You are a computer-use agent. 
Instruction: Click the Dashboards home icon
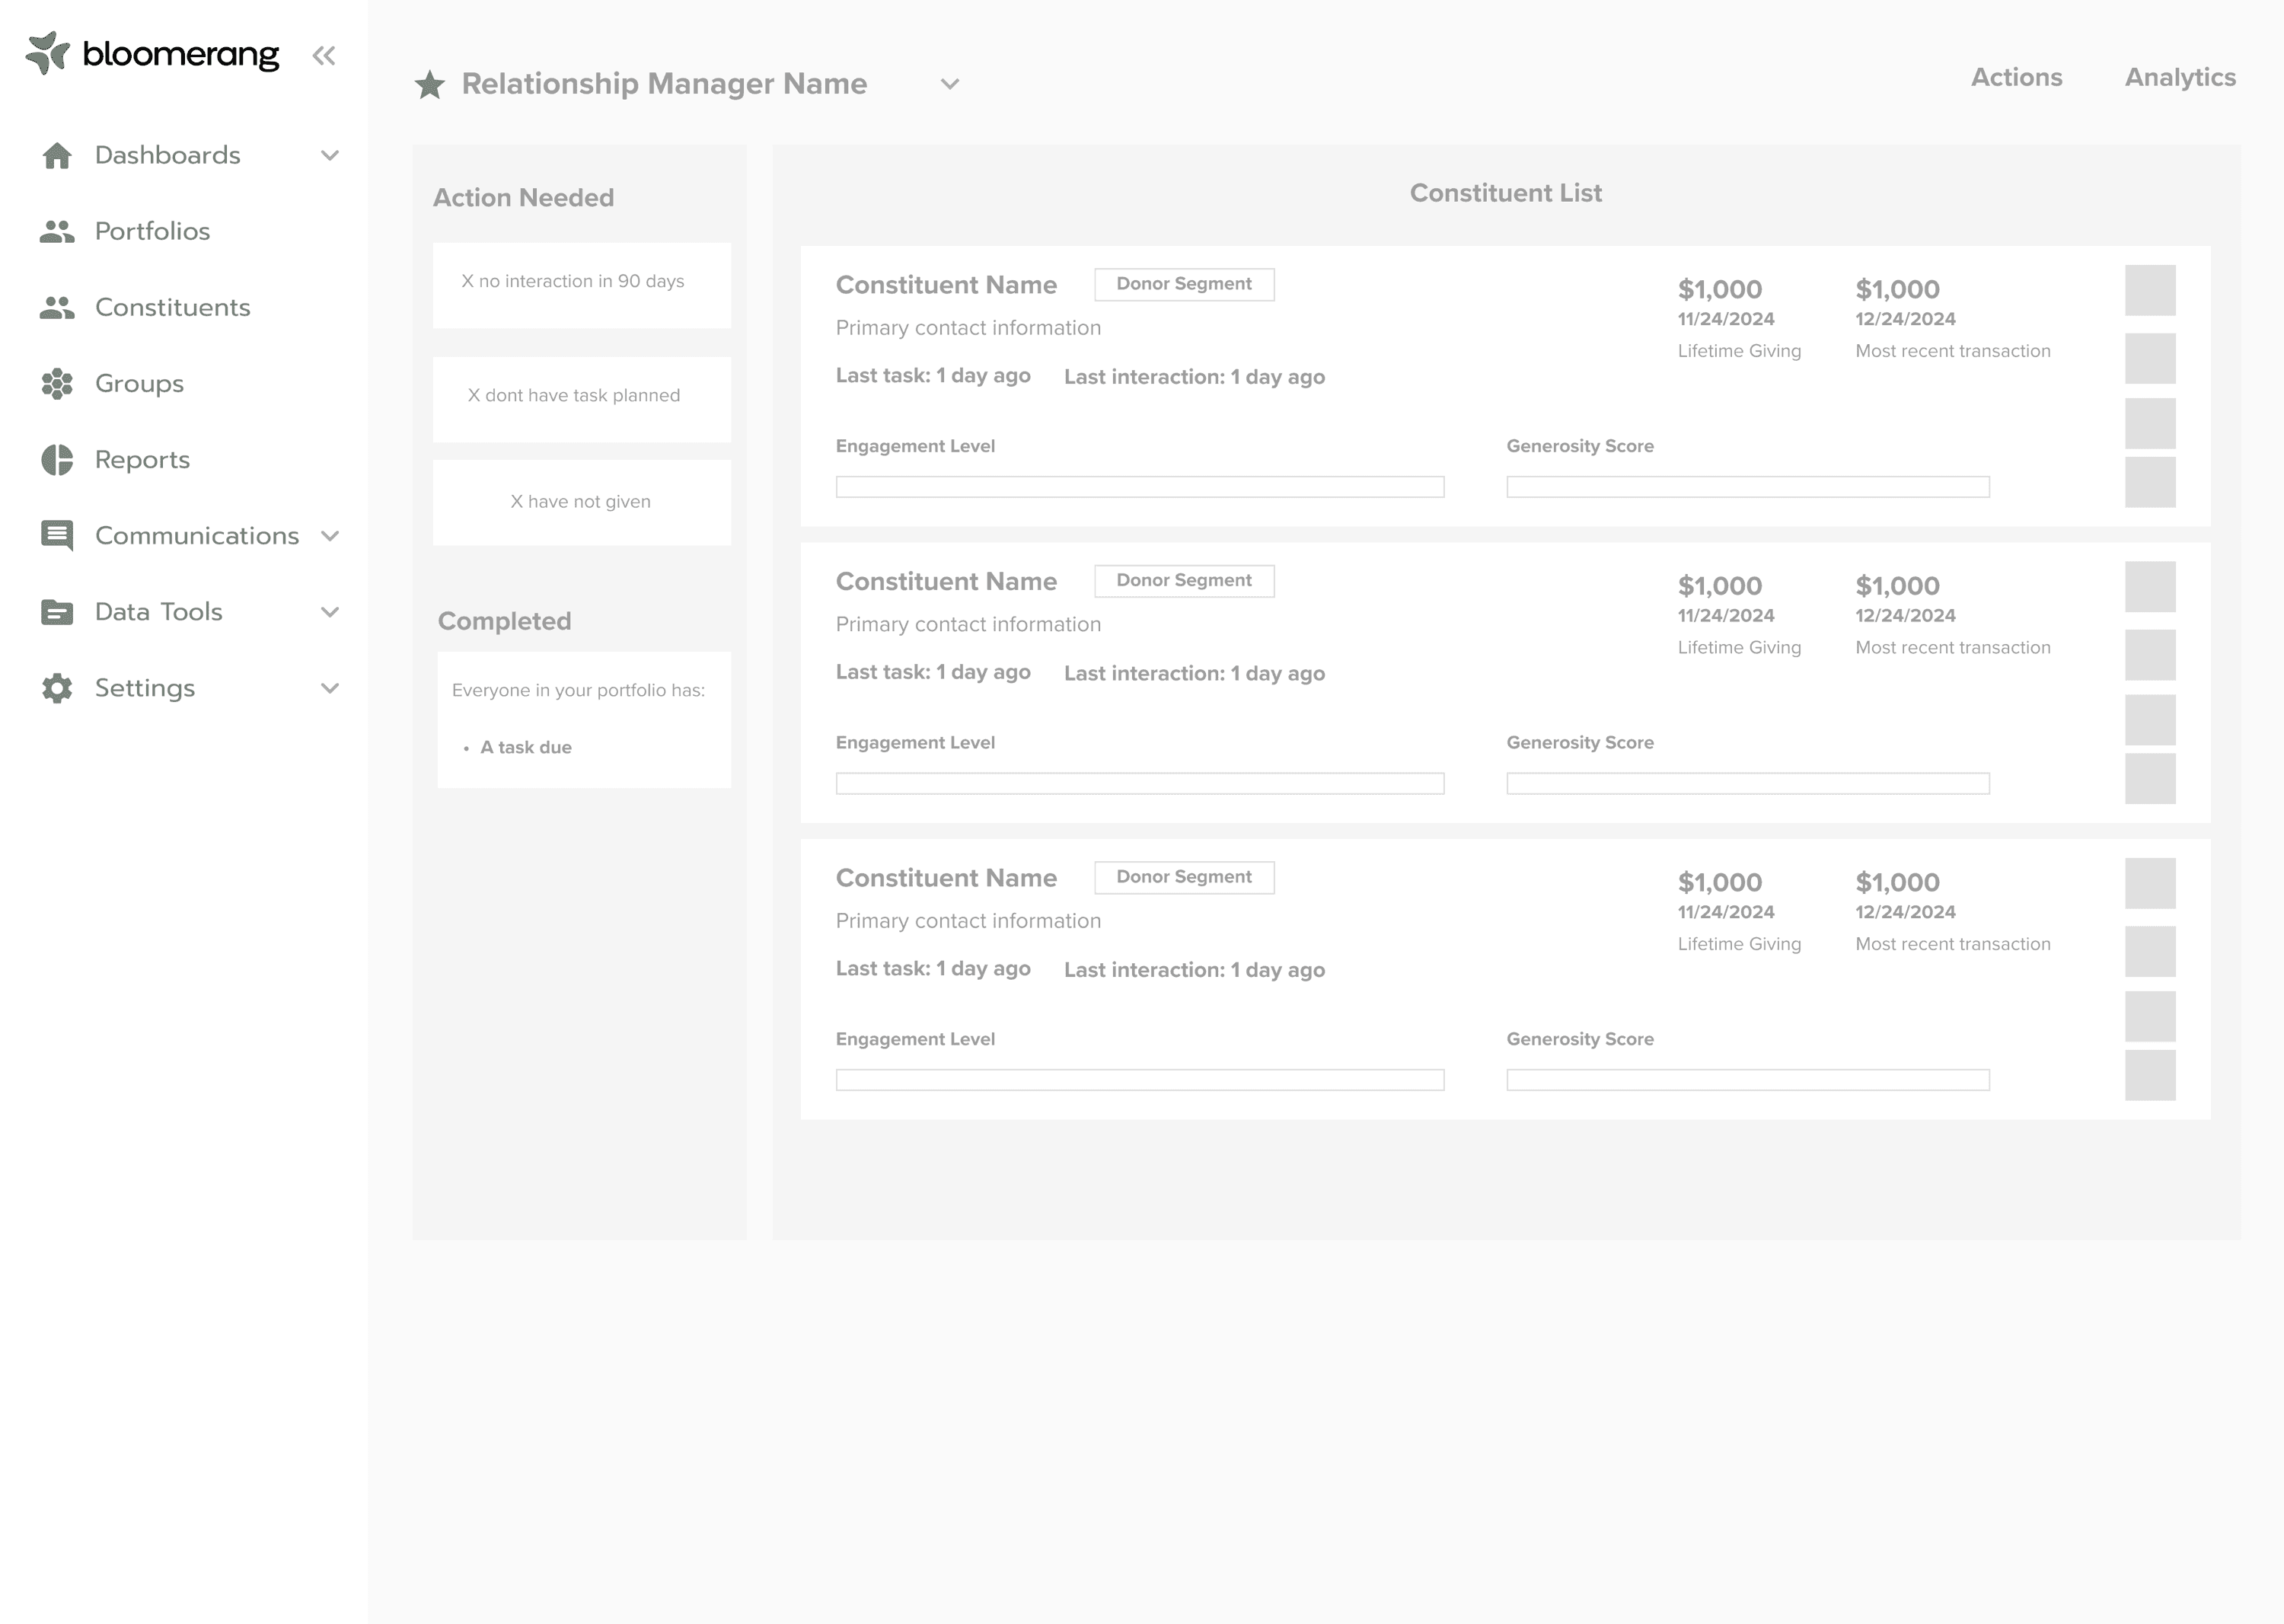(x=57, y=155)
